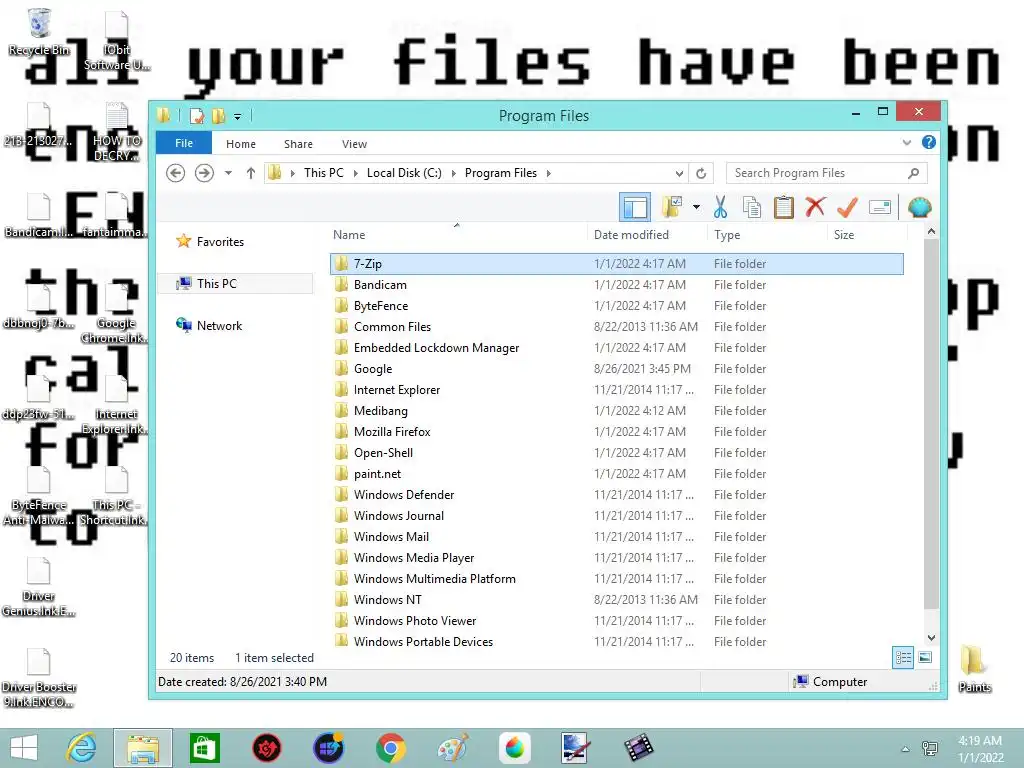Click This PC in the address bar
Image resolution: width=1024 pixels, height=768 pixels.
click(323, 173)
